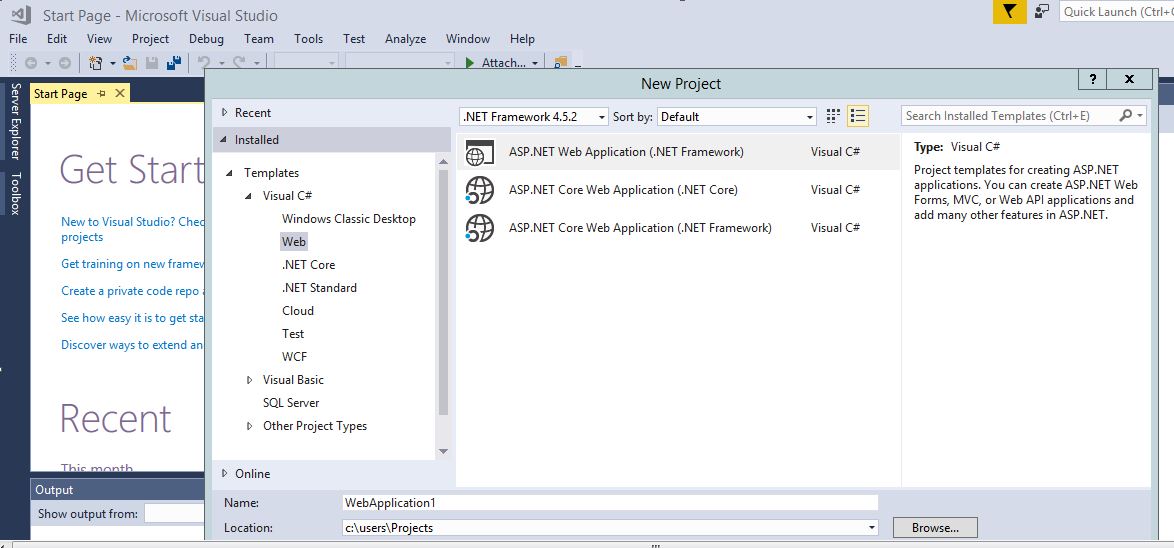Click the ASP.NET Core Web Application (.NET Core) icon

[x=479, y=190]
